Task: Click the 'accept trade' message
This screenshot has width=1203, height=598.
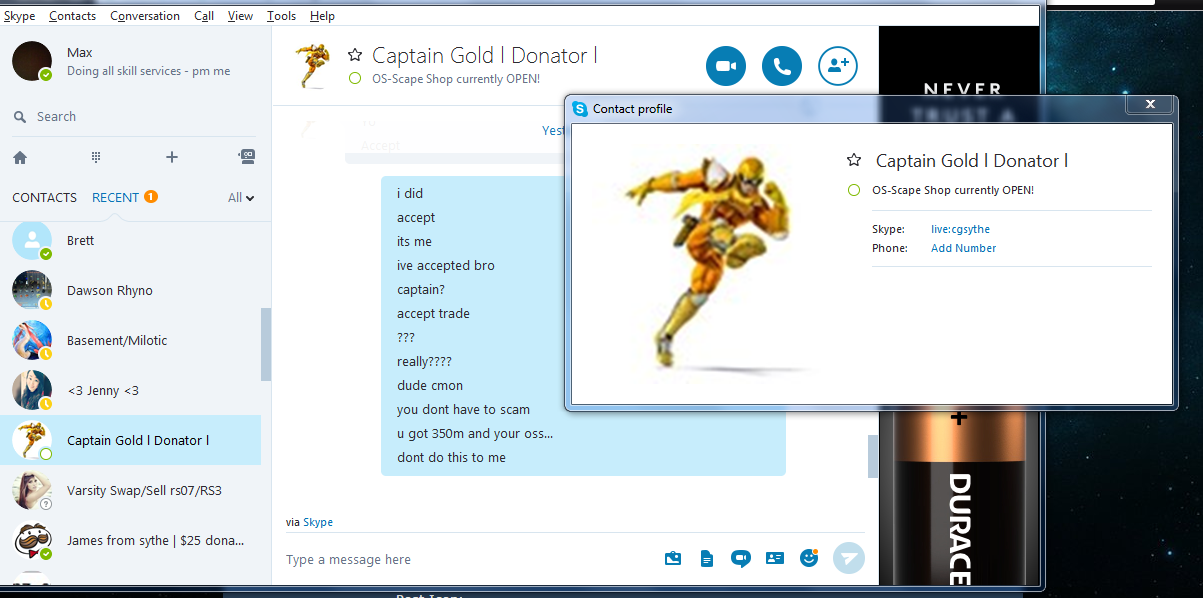Action: pos(433,313)
